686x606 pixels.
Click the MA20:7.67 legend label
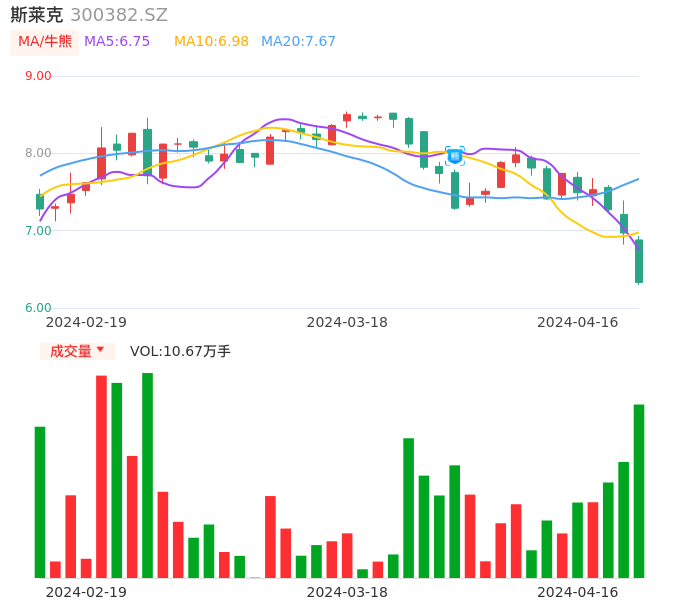pyautogui.click(x=298, y=42)
